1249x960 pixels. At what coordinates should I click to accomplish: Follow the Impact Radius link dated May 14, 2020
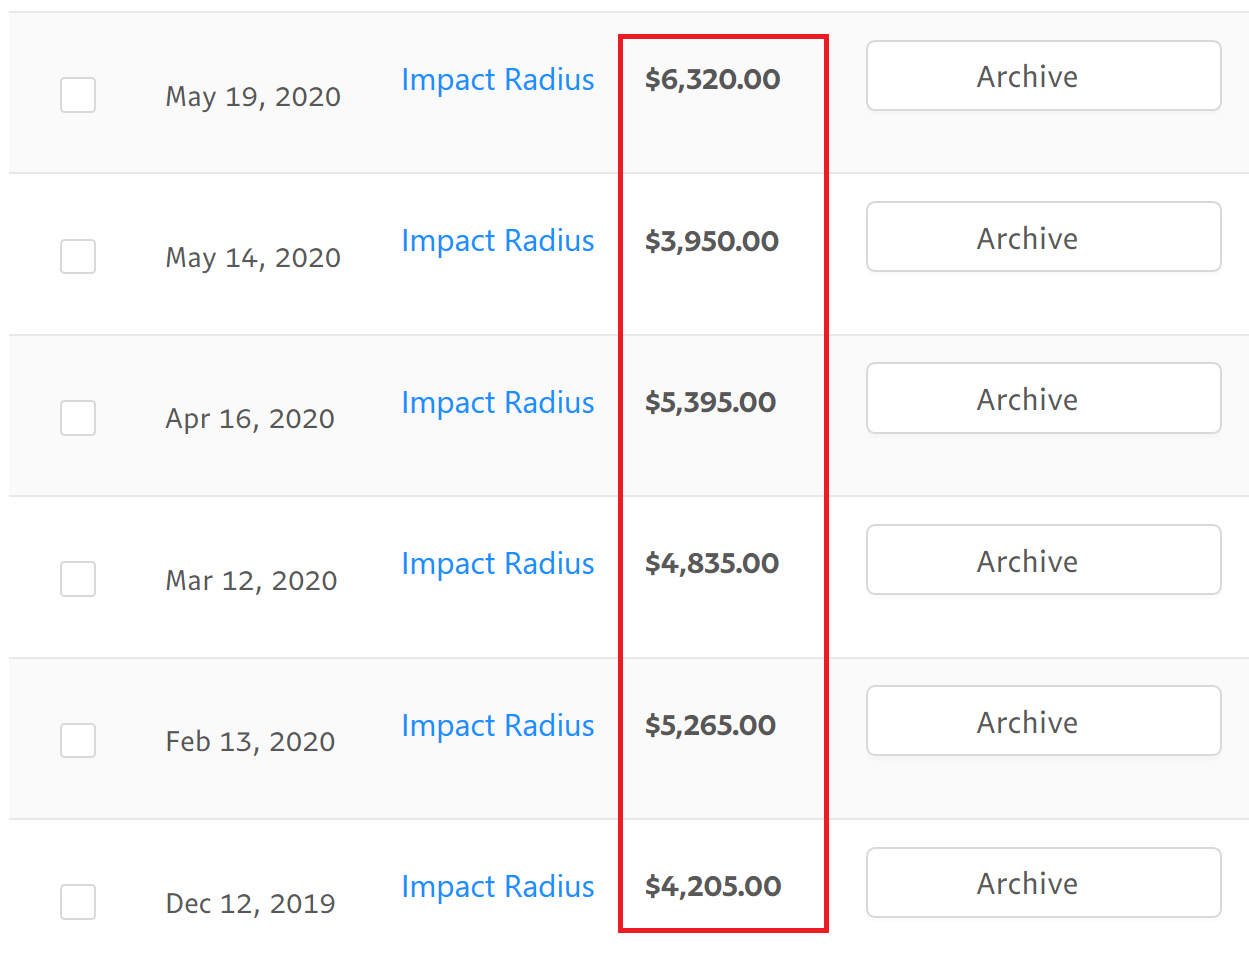click(x=498, y=241)
